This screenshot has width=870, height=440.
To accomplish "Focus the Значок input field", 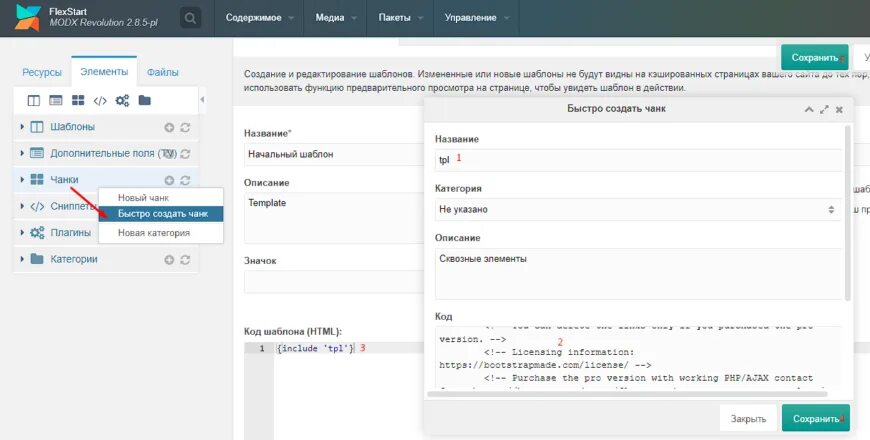I will [333, 281].
